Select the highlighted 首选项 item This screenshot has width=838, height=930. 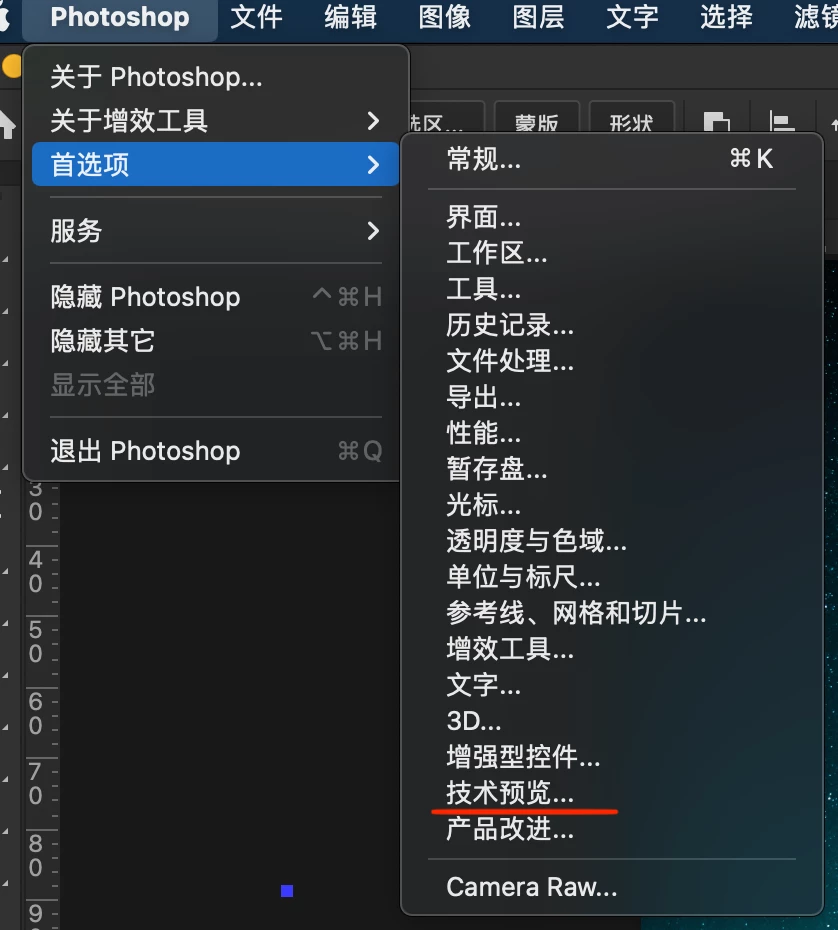(x=215, y=164)
